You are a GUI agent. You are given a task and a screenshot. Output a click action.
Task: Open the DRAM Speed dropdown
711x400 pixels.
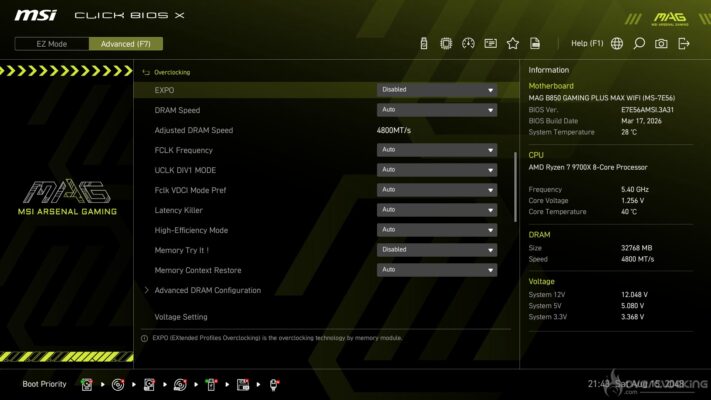[x=437, y=110]
